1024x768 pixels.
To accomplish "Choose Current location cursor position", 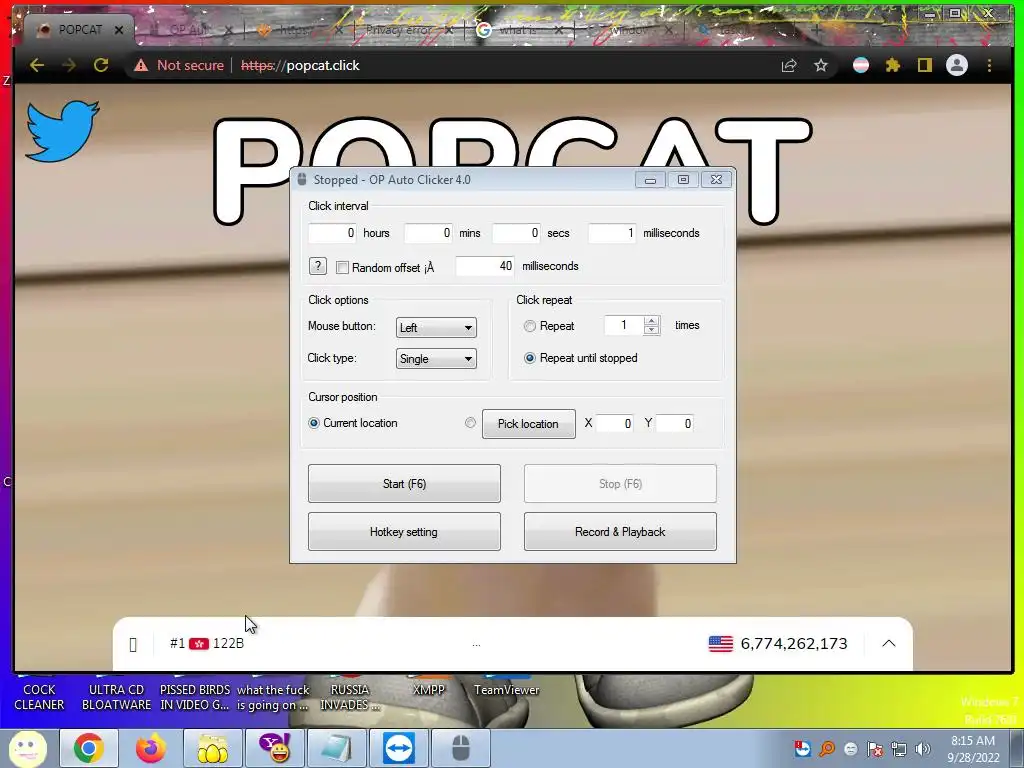I will click(x=313, y=423).
